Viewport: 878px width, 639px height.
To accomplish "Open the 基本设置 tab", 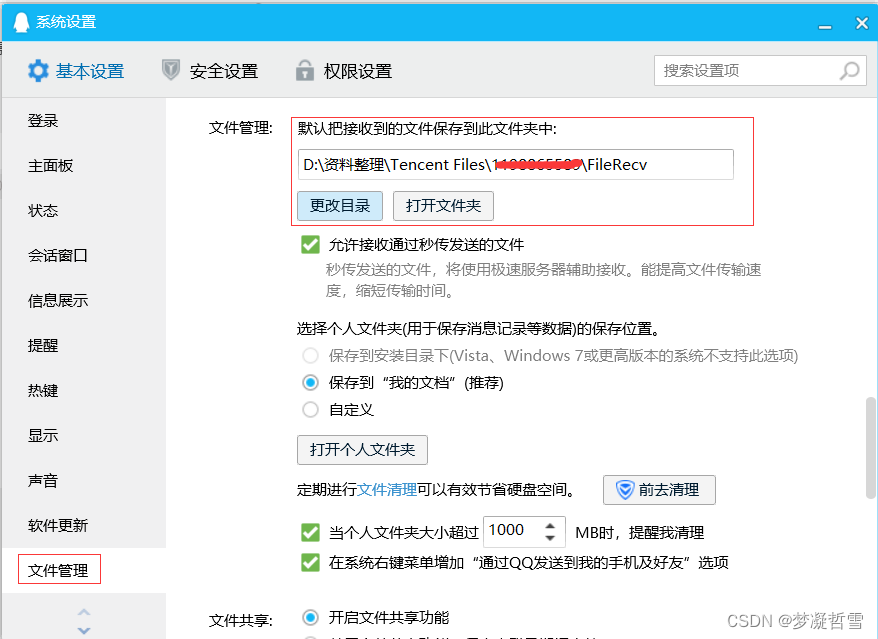I will [x=76, y=71].
